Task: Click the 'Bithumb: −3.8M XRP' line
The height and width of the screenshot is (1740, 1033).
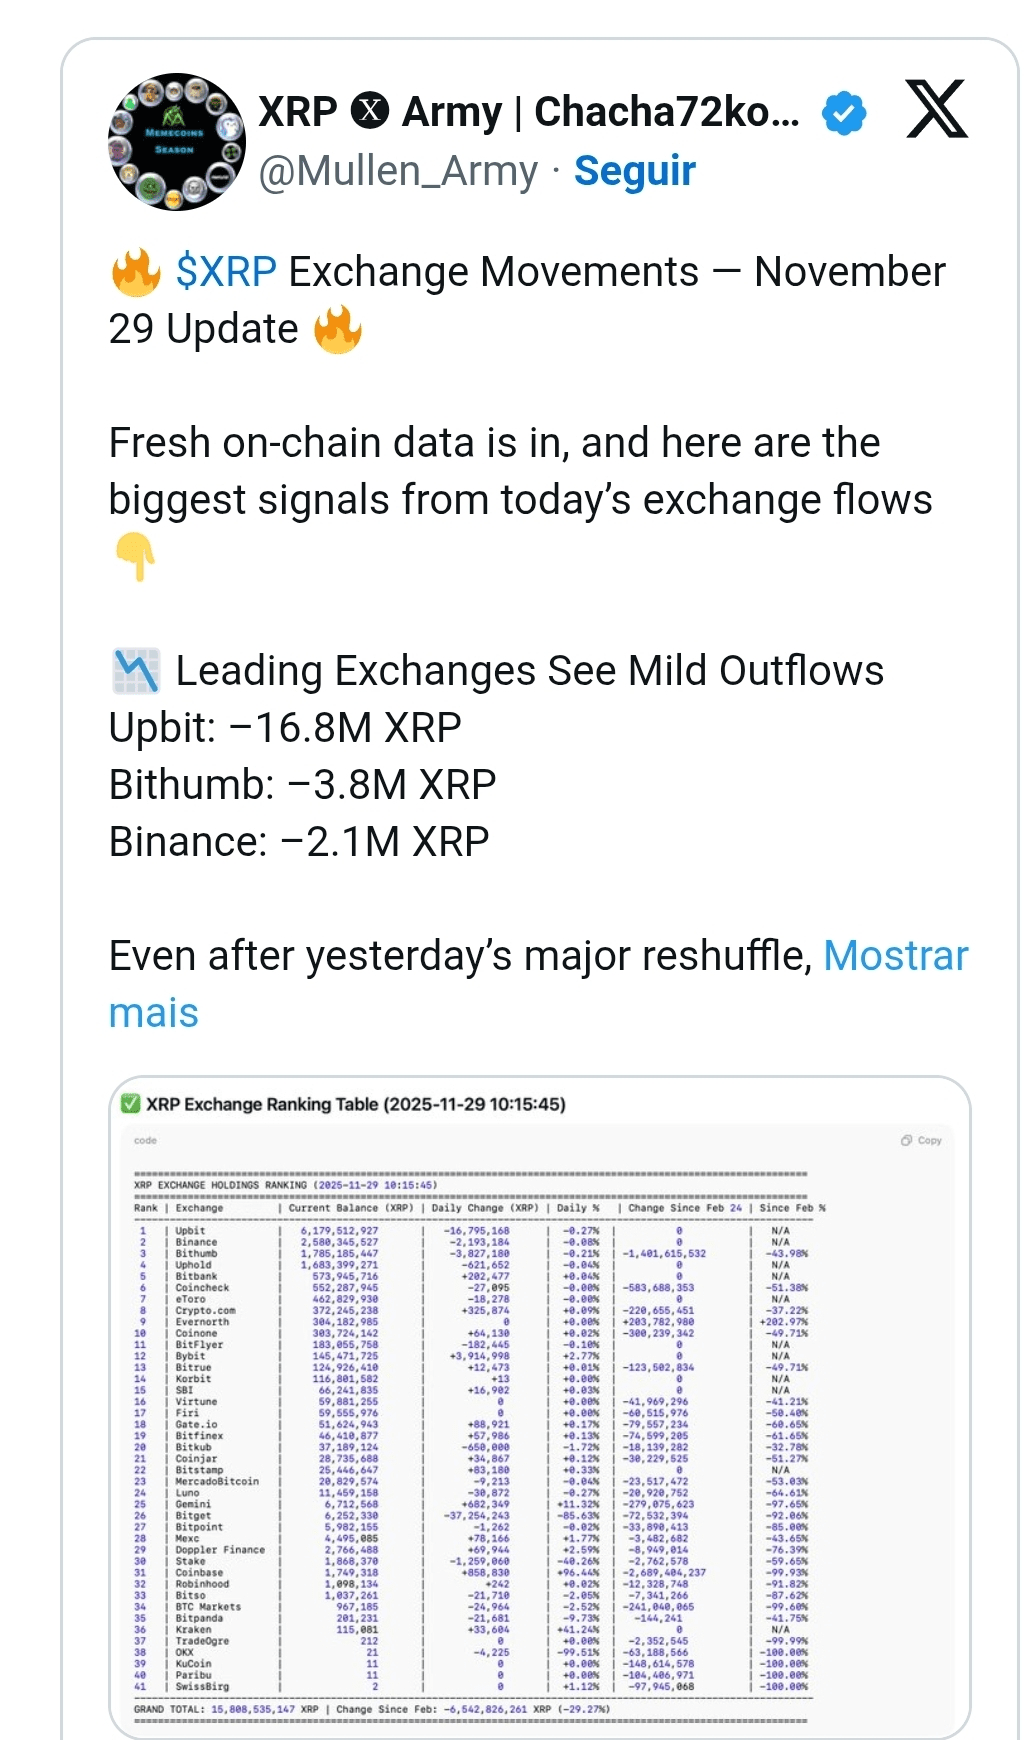Action: [302, 785]
